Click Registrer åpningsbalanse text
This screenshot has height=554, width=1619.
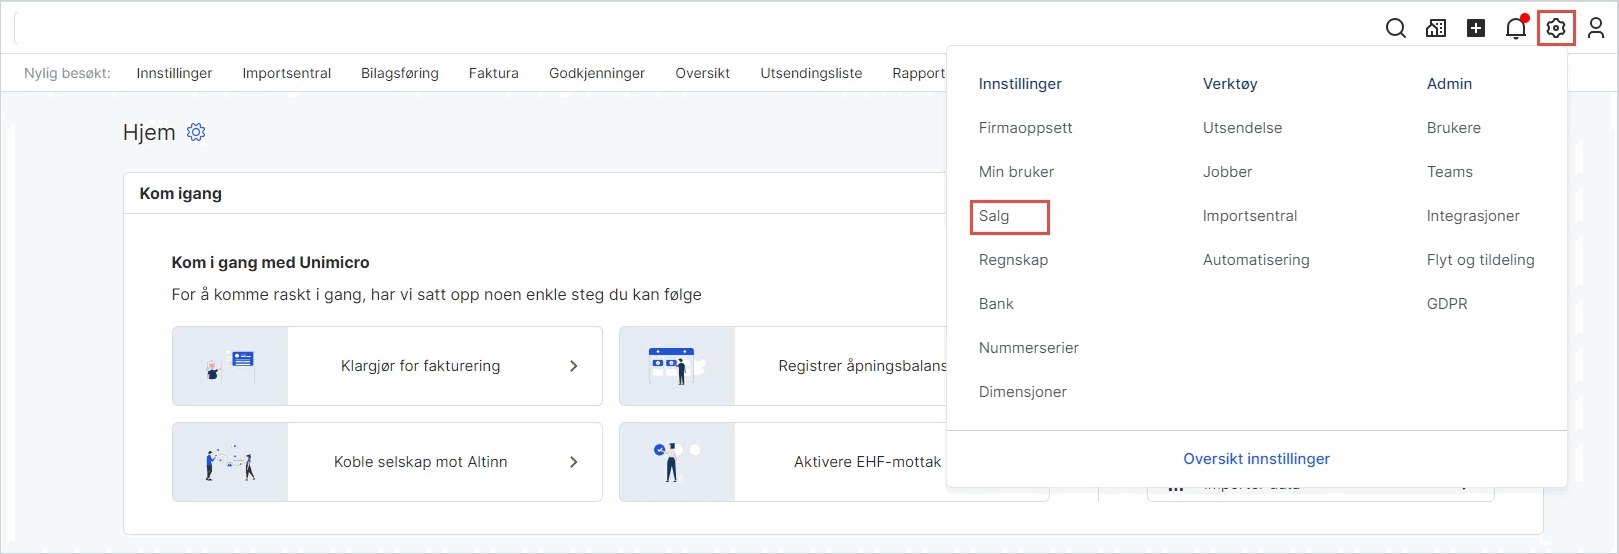coord(862,366)
